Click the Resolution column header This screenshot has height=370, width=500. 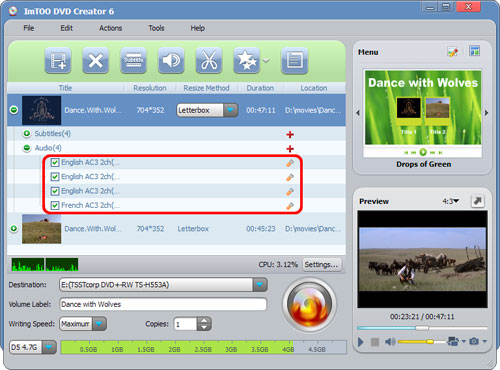tap(150, 88)
